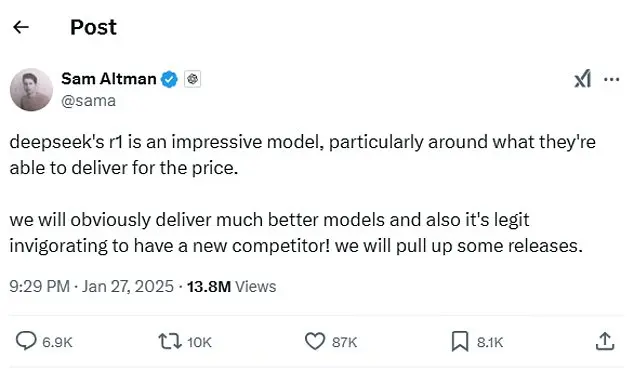634x371 pixels.
Task: Click the blue verified checkmark badge
Action: (x=169, y=79)
